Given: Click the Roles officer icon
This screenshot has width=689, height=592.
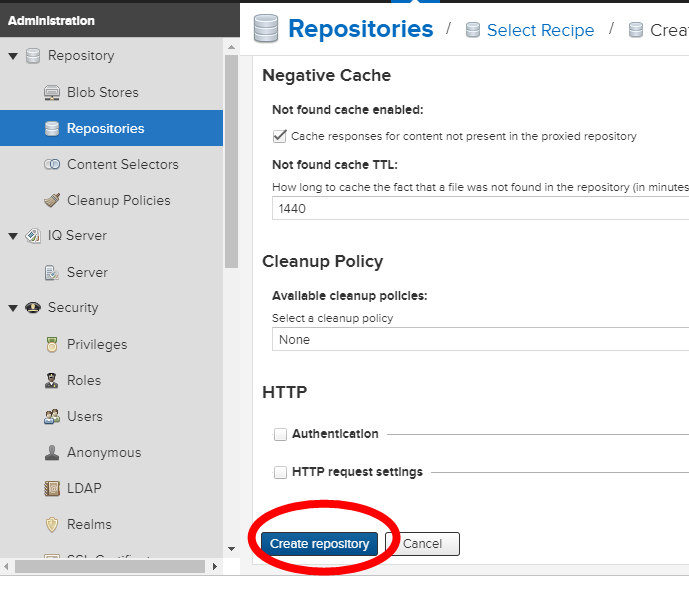Looking at the screenshot, I should pyautogui.click(x=52, y=381).
